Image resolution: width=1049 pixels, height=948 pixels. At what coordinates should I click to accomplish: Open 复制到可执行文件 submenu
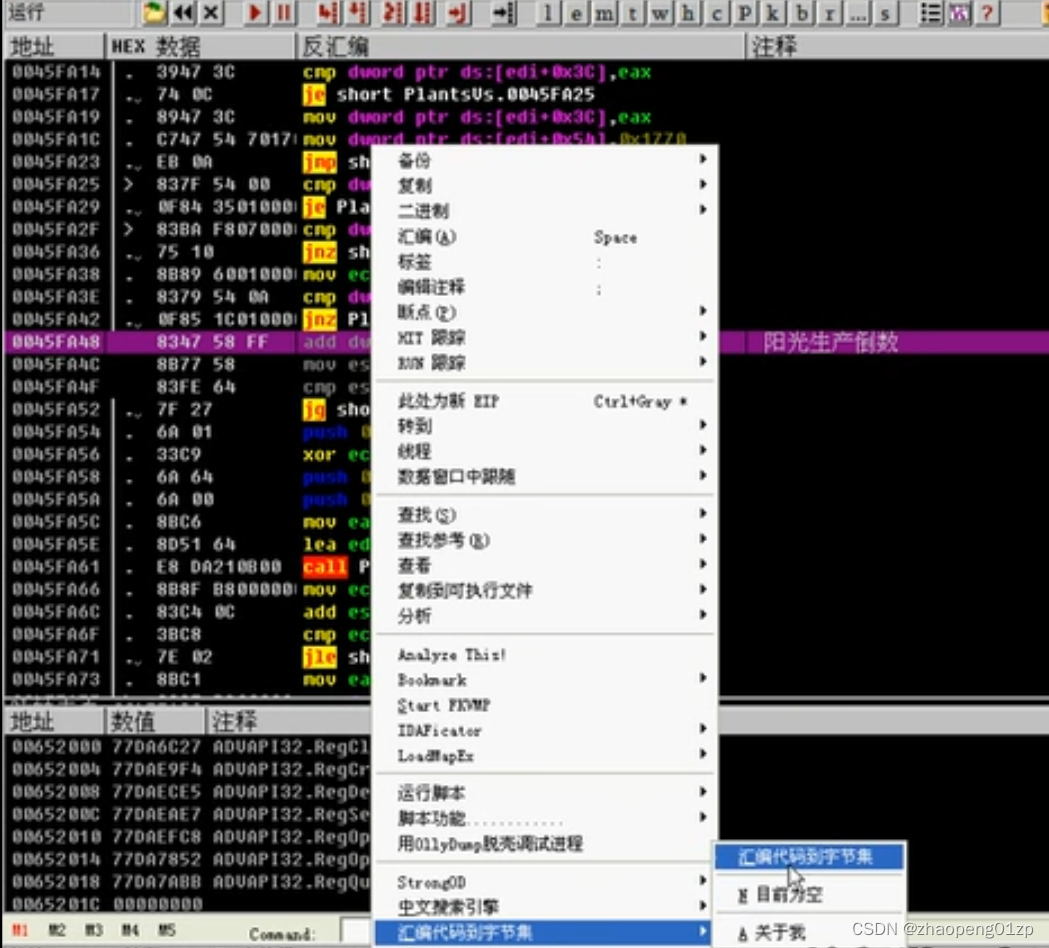(x=545, y=590)
